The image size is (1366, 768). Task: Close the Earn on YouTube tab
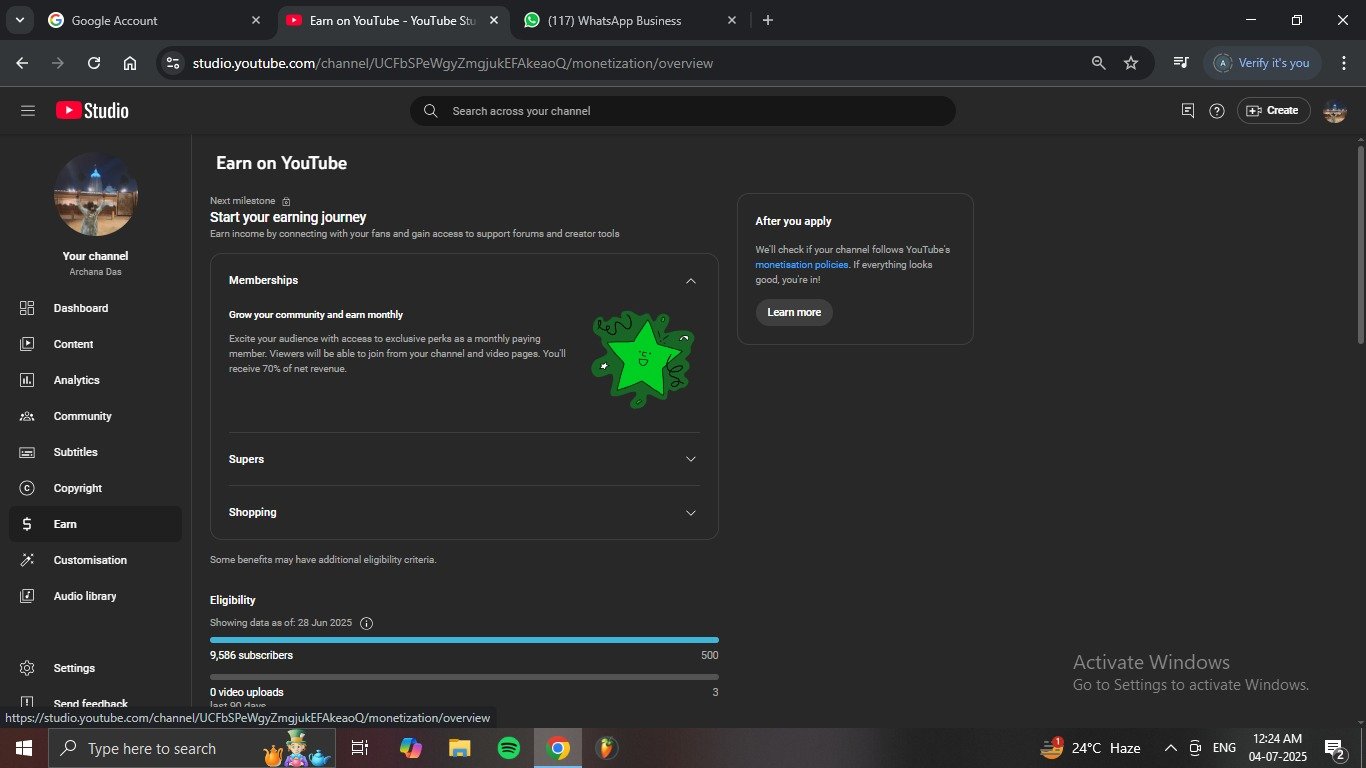(494, 20)
